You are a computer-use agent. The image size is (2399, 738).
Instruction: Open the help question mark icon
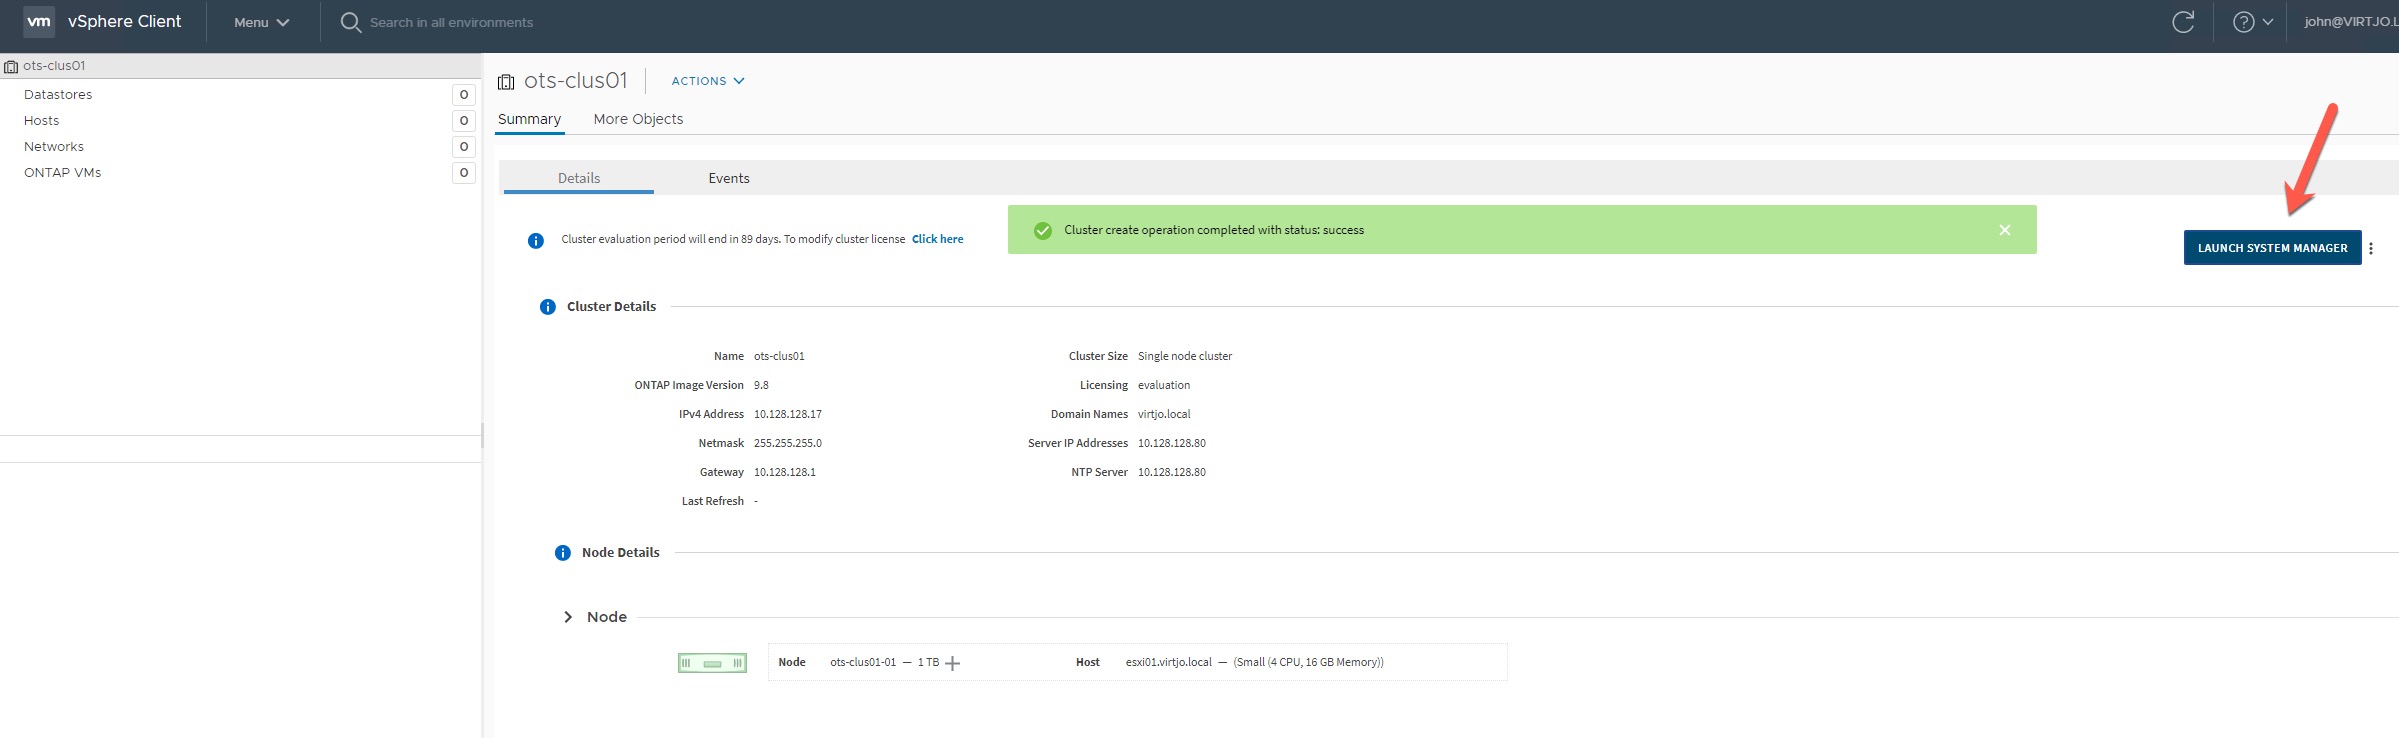click(2243, 22)
